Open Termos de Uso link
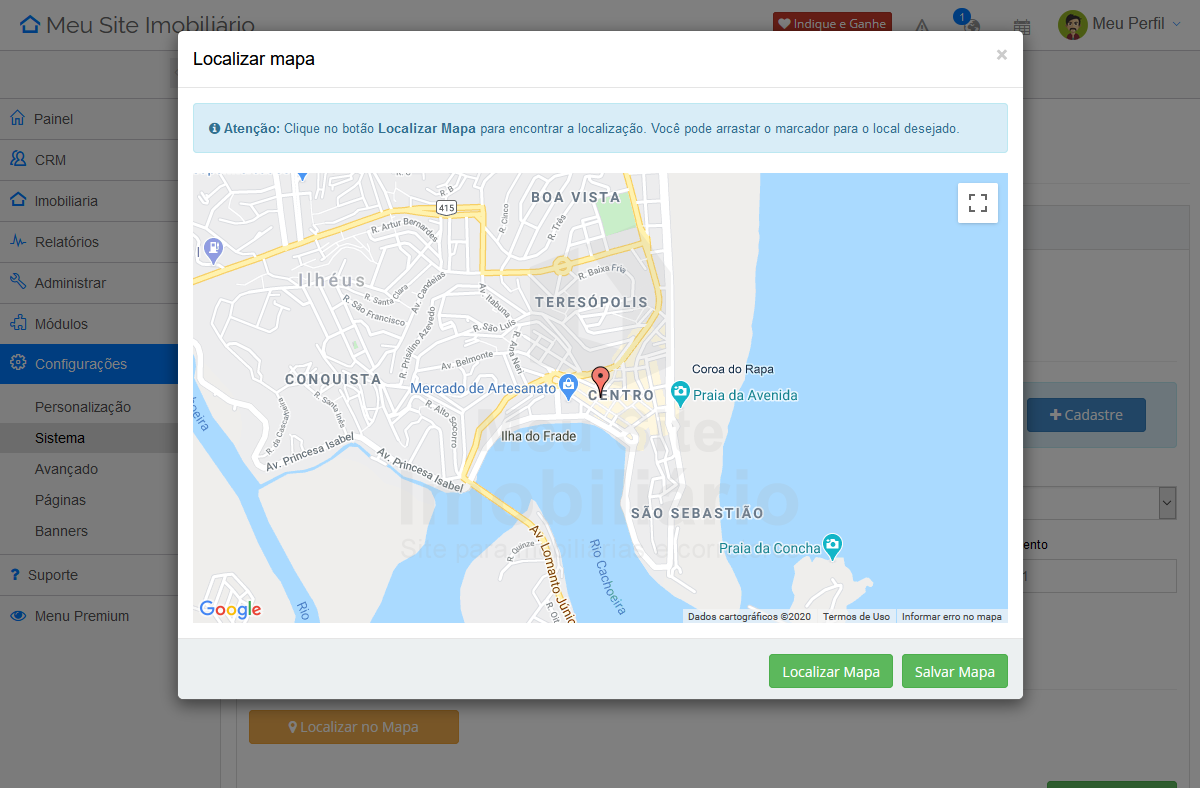 856,617
